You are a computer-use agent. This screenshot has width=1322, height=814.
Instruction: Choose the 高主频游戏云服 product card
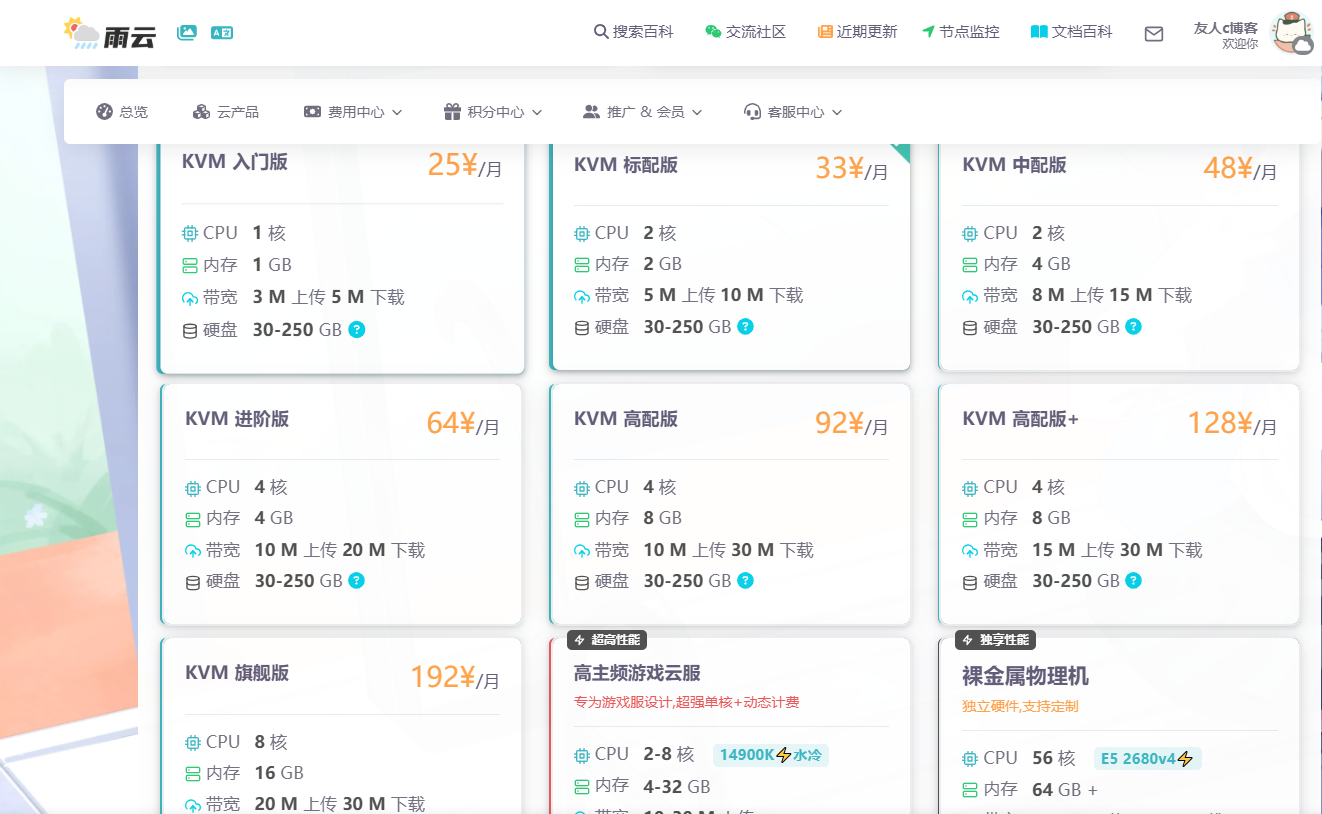click(x=730, y=725)
